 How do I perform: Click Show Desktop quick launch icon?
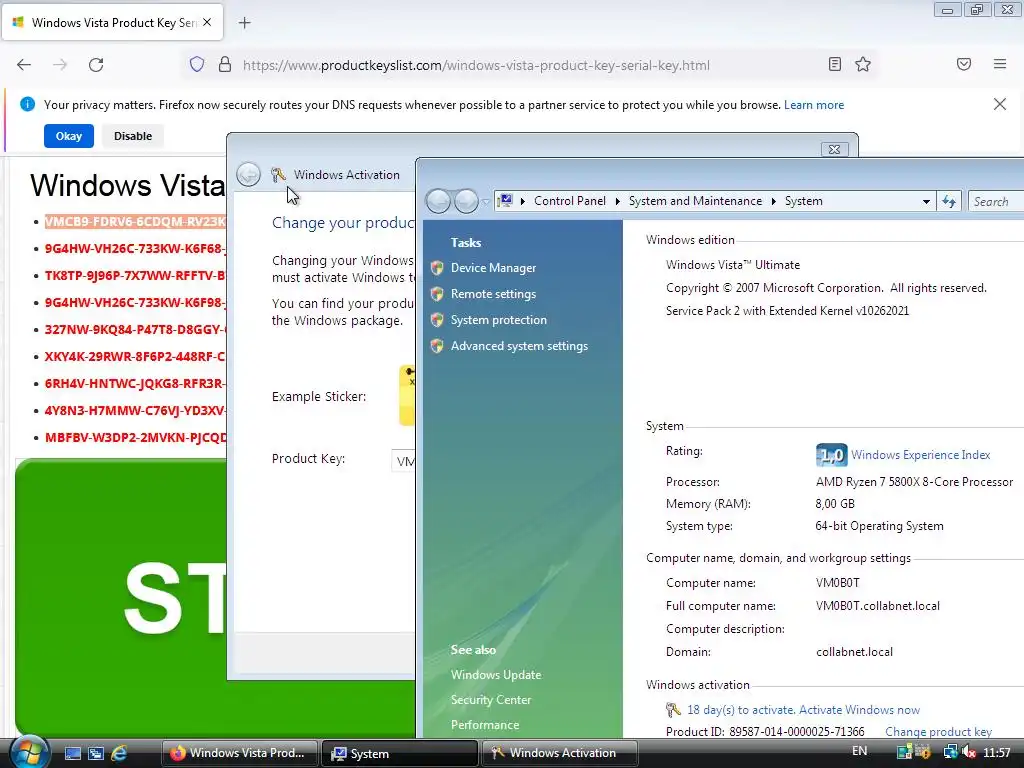click(72, 754)
